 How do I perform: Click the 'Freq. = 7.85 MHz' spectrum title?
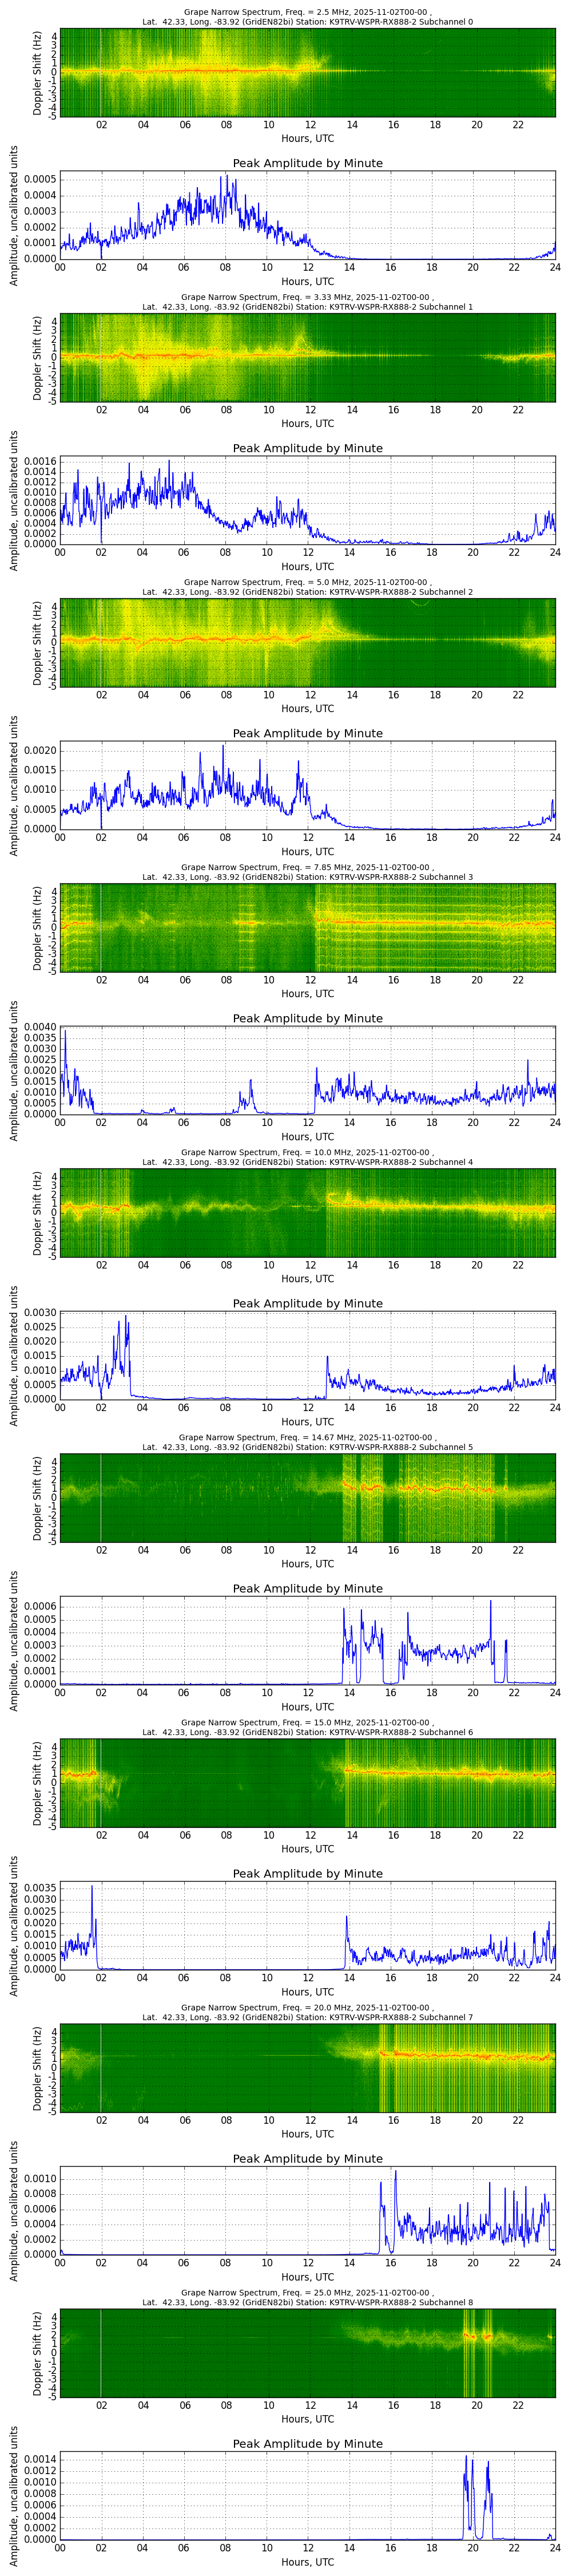308,867
